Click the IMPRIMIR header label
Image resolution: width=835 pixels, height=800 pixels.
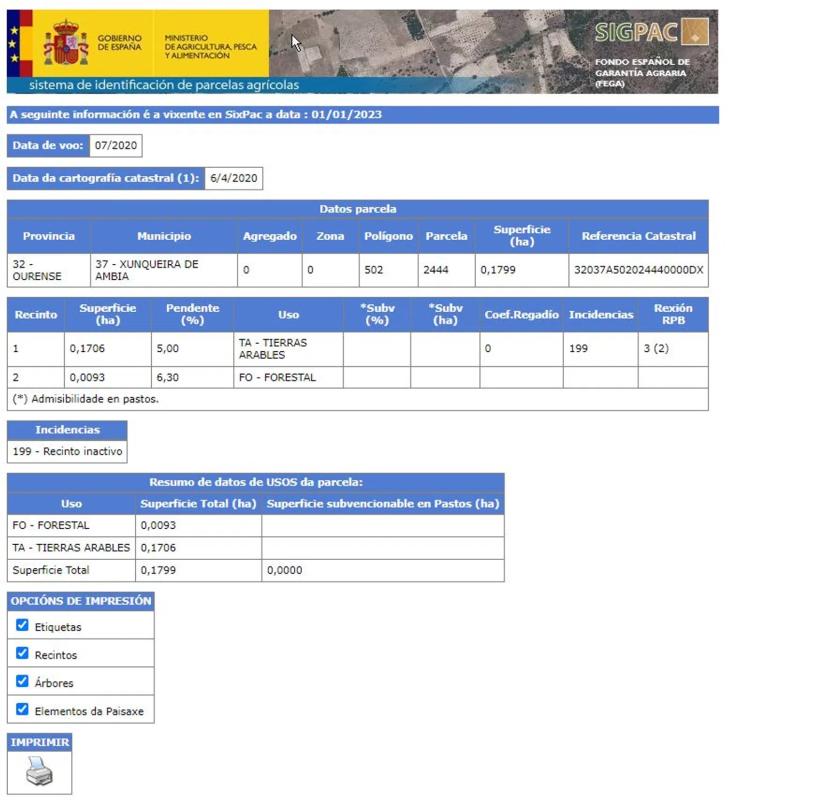point(40,743)
